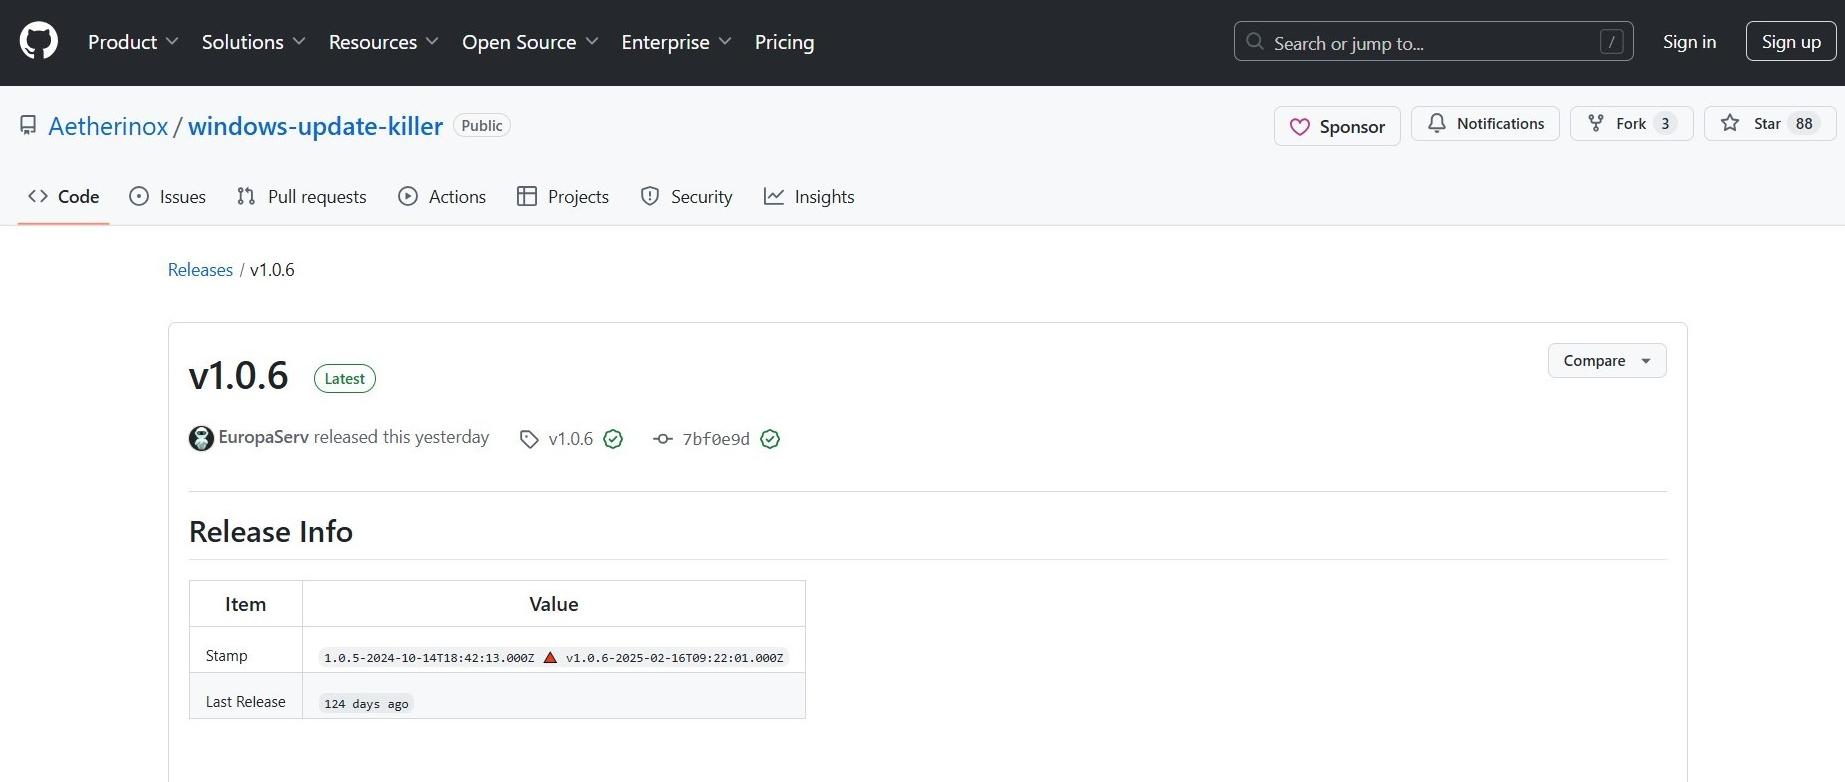The width and height of the screenshot is (1845, 782).
Task: Click the v1.0.6 tag icon
Action: (529, 439)
